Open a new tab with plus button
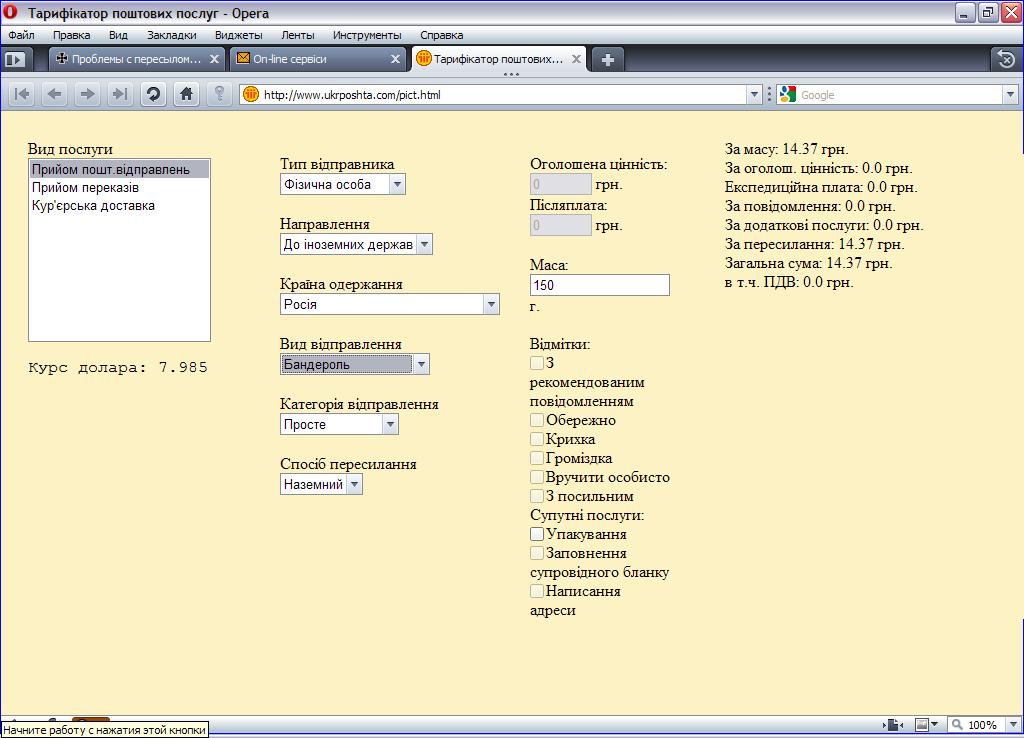 [x=607, y=59]
